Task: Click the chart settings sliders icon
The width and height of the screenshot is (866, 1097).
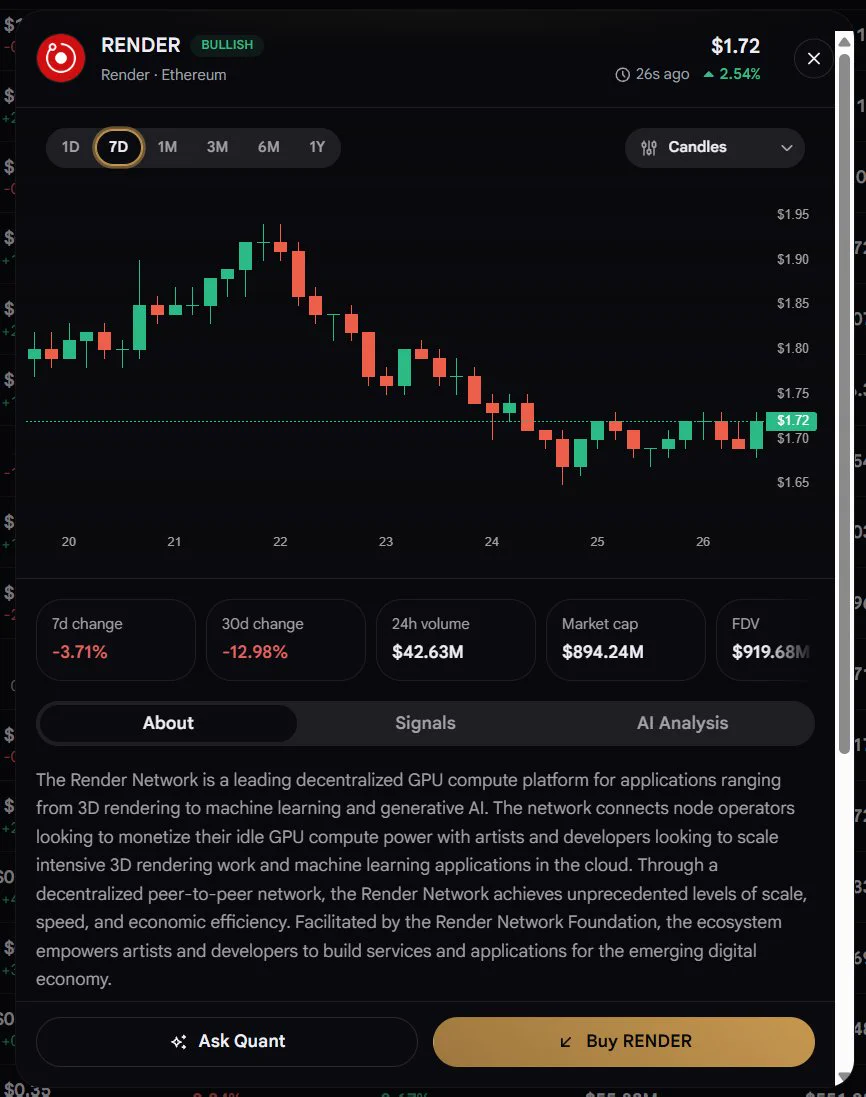Action: coord(649,148)
